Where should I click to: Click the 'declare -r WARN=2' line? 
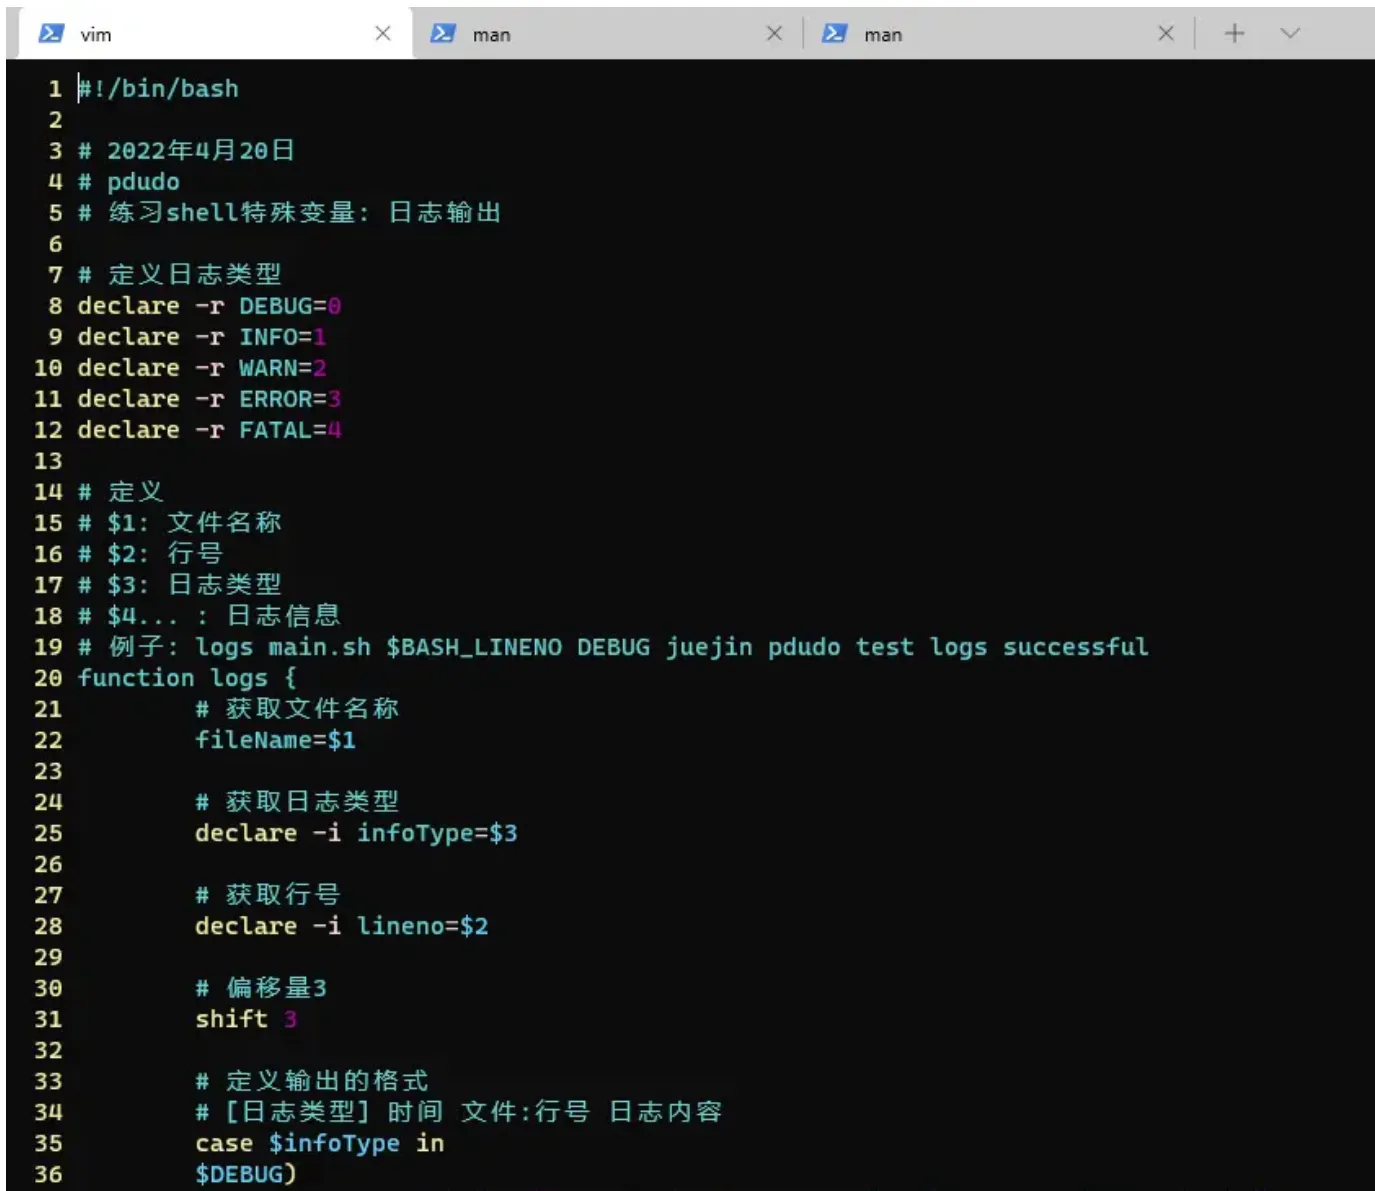click(x=202, y=368)
